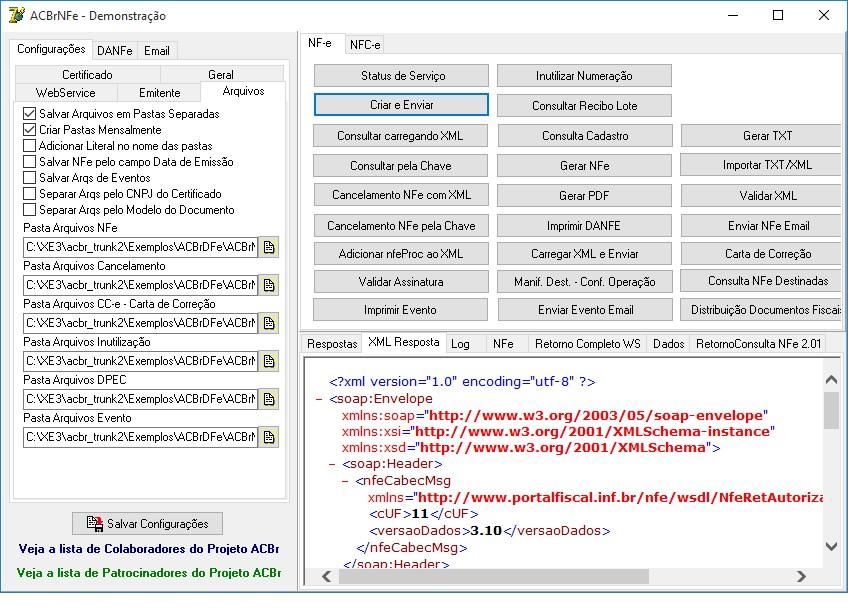Viewport: 848px width, 616px height.
Task: Uncheck Criar Pastas Mensalmente
Action: tap(30, 130)
